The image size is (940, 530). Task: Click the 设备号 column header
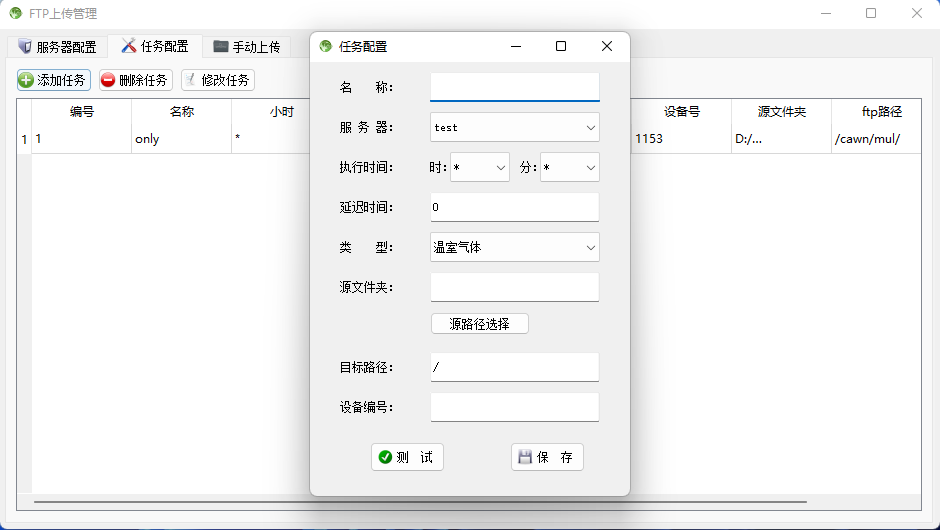click(682, 112)
